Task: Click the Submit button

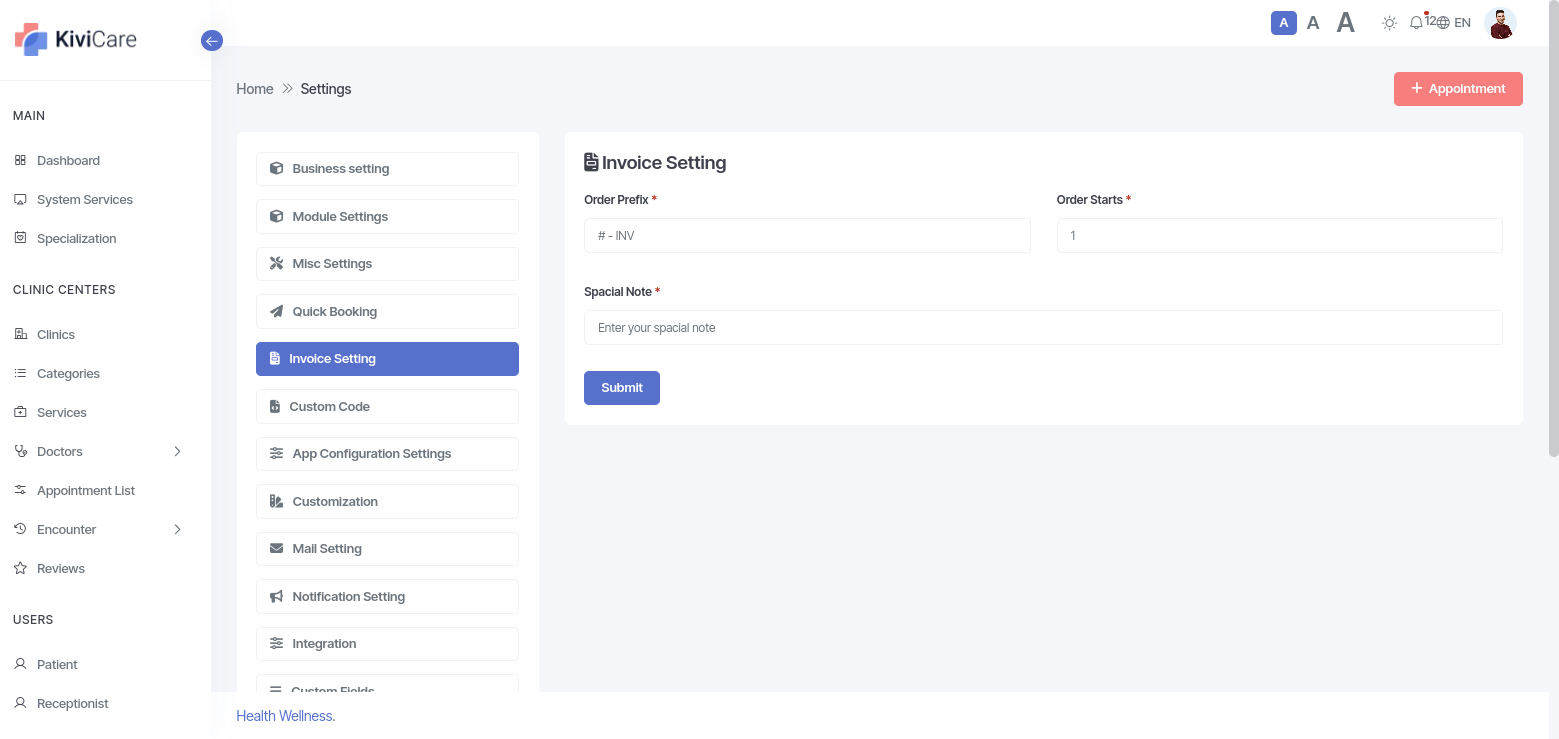Action: point(622,388)
